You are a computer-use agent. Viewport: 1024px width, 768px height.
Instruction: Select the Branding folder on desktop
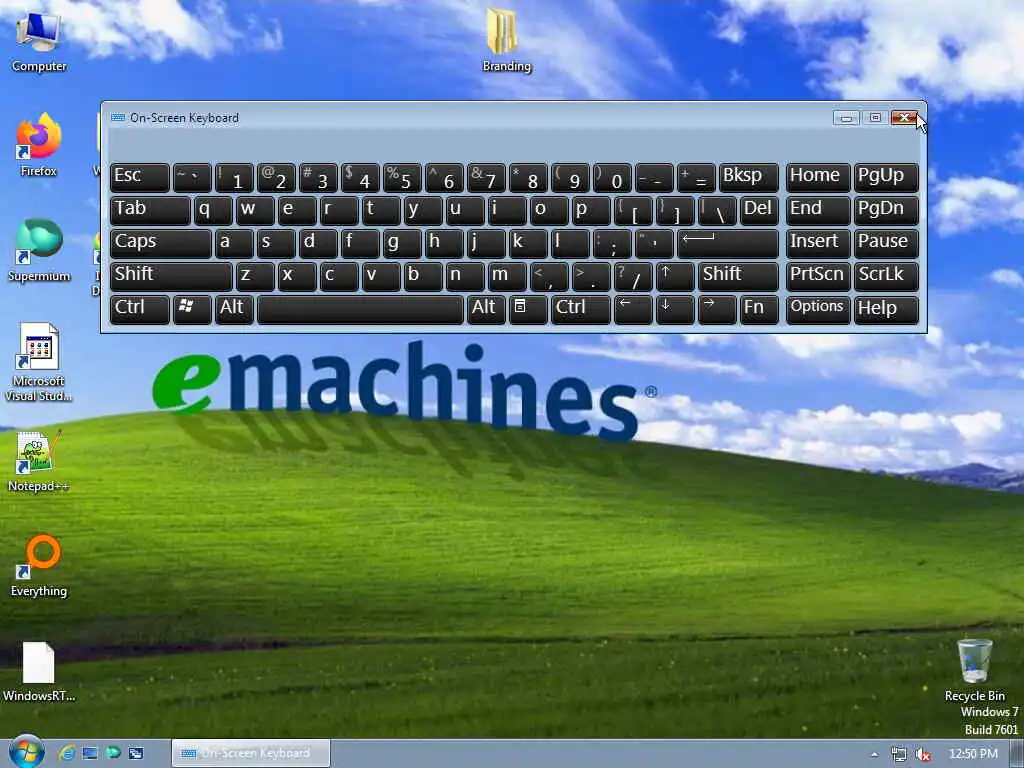(x=506, y=40)
